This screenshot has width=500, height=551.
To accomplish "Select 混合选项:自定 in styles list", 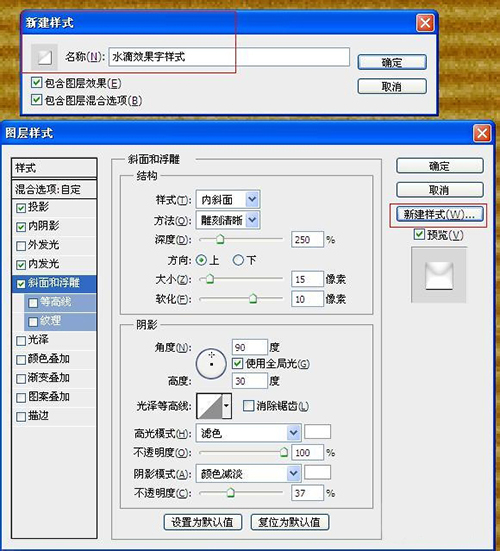I will click(54, 189).
